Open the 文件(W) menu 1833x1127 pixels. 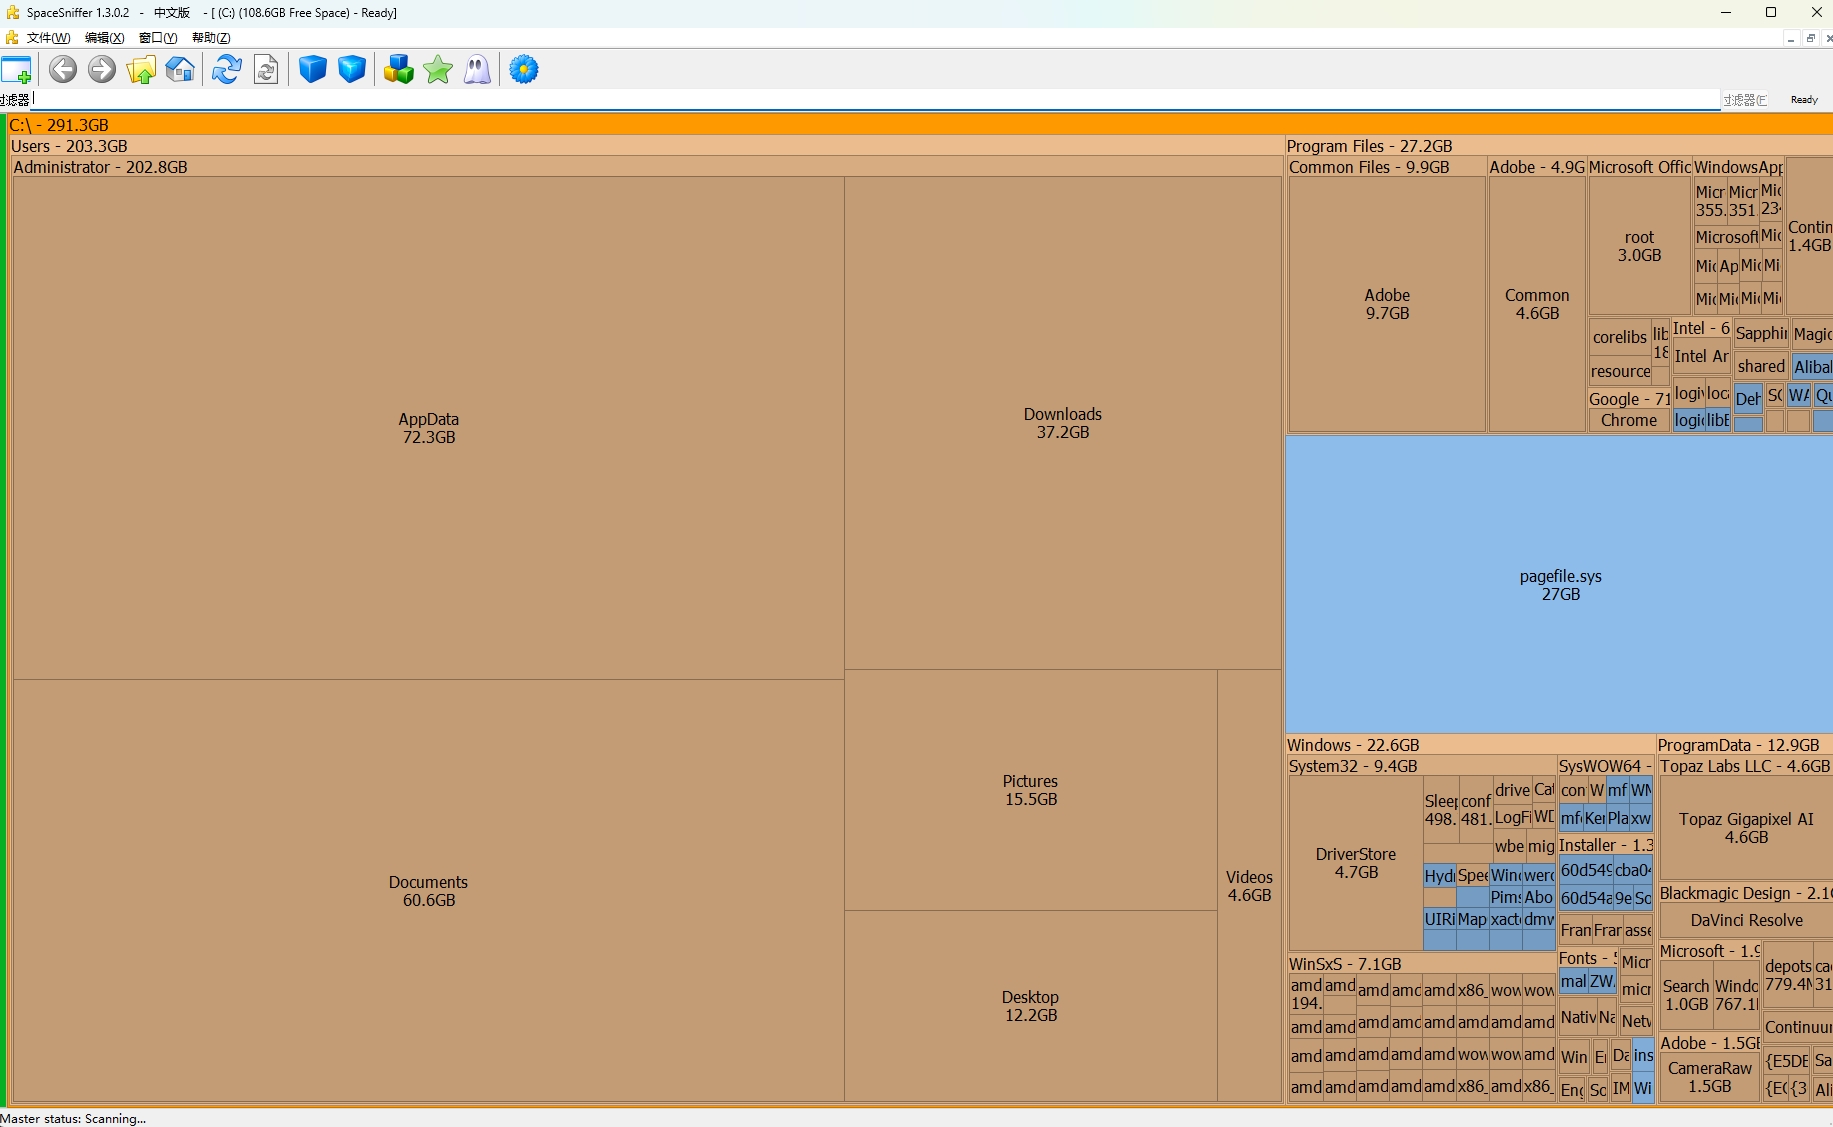[47, 38]
